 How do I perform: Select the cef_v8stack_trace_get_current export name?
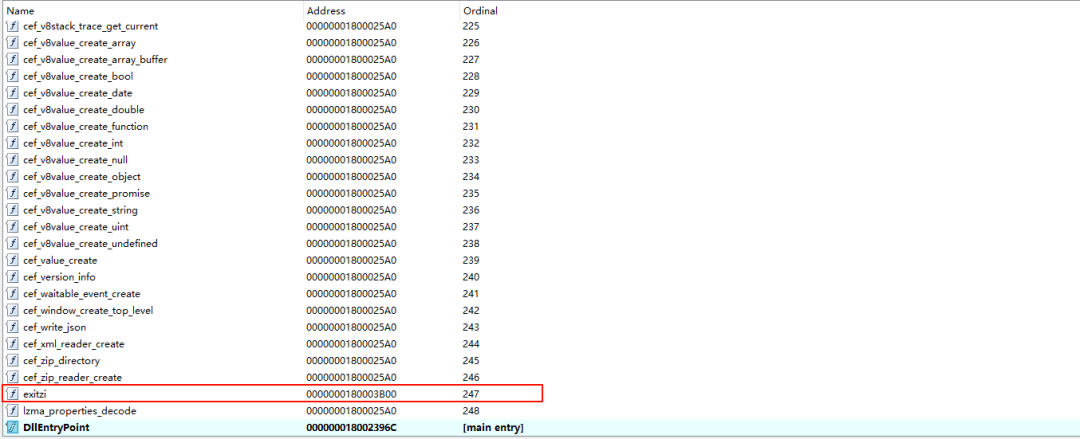coord(91,26)
